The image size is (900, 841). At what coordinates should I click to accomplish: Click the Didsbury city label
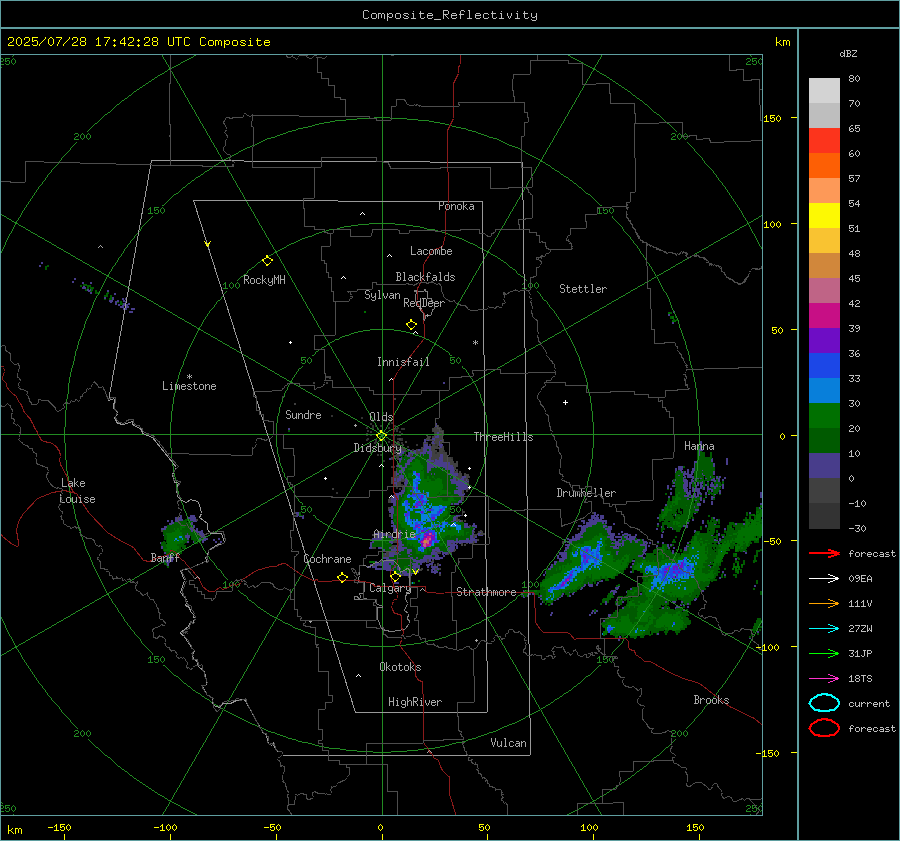pyautogui.click(x=377, y=448)
